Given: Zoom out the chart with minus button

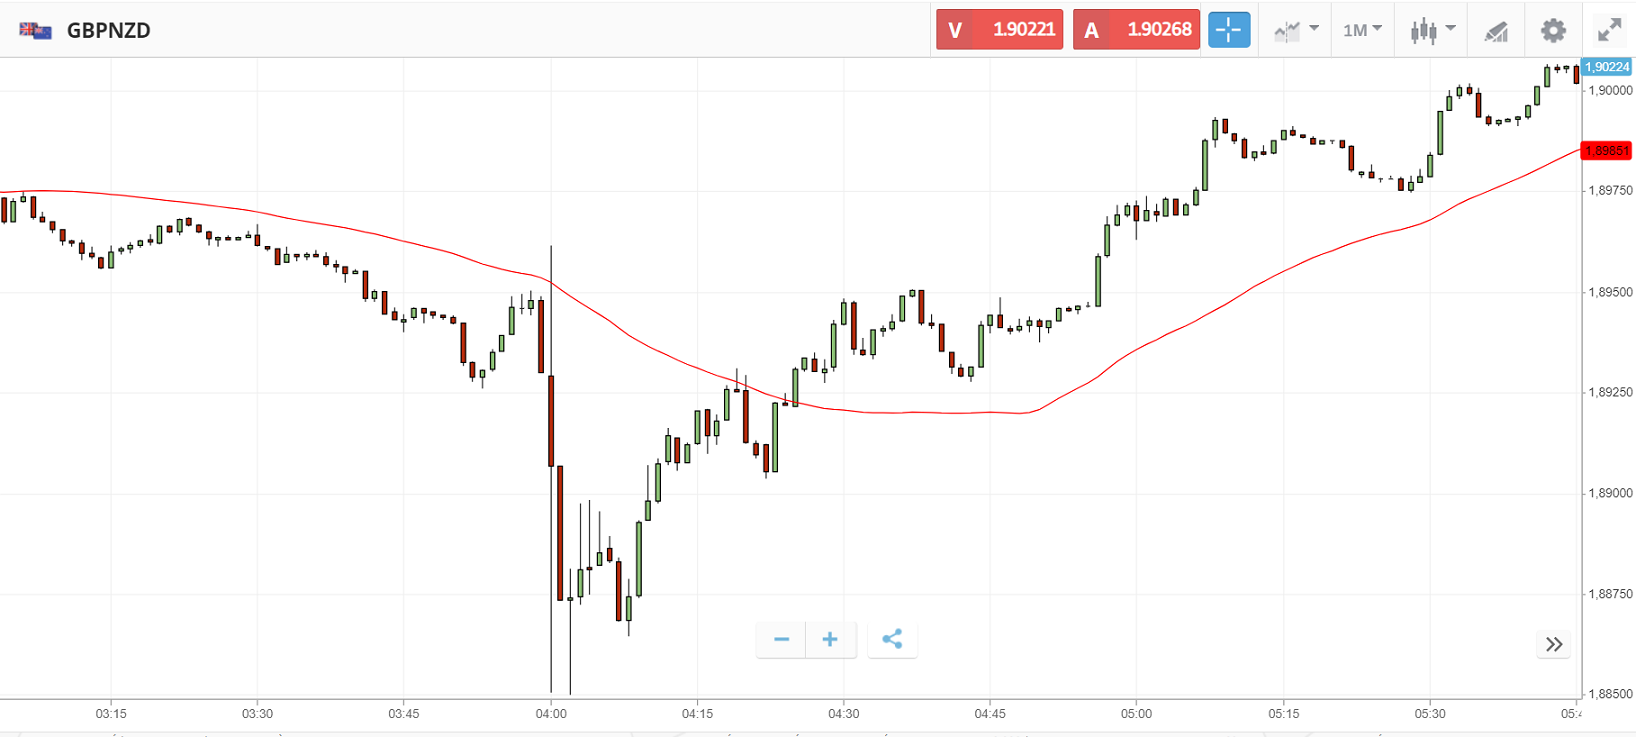Looking at the screenshot, I should (782, 640).
